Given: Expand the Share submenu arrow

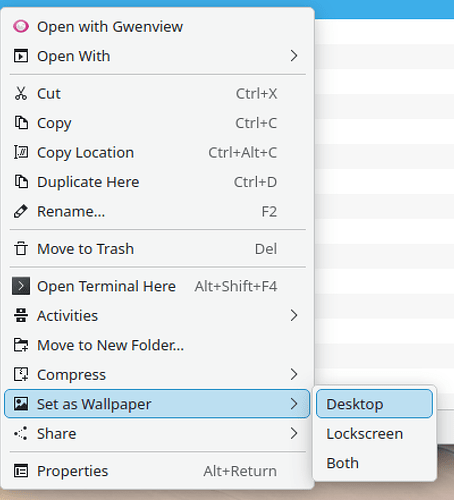Looking at the screenshot, I should point(293,433).
